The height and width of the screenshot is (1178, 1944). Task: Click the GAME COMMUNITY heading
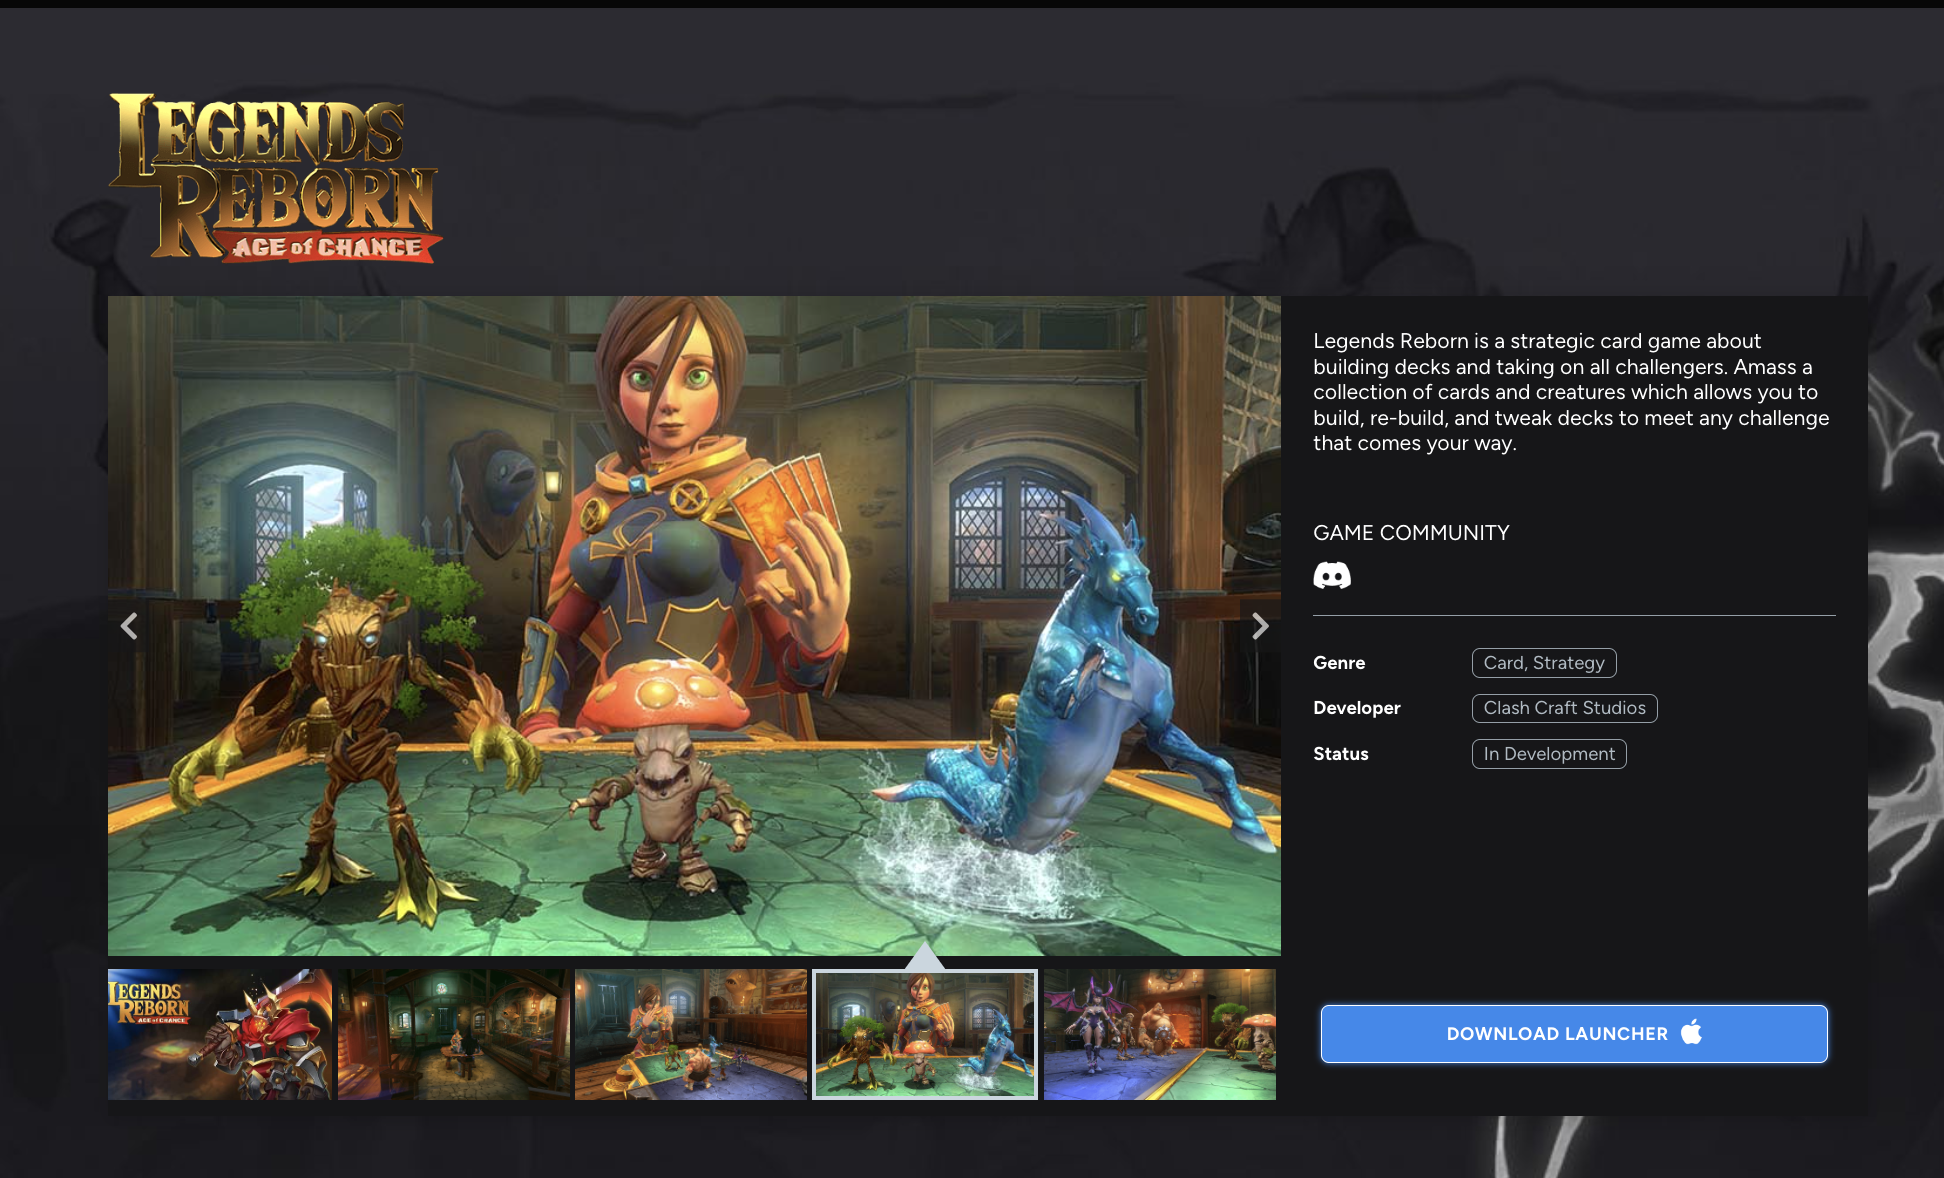[1411, 533]
